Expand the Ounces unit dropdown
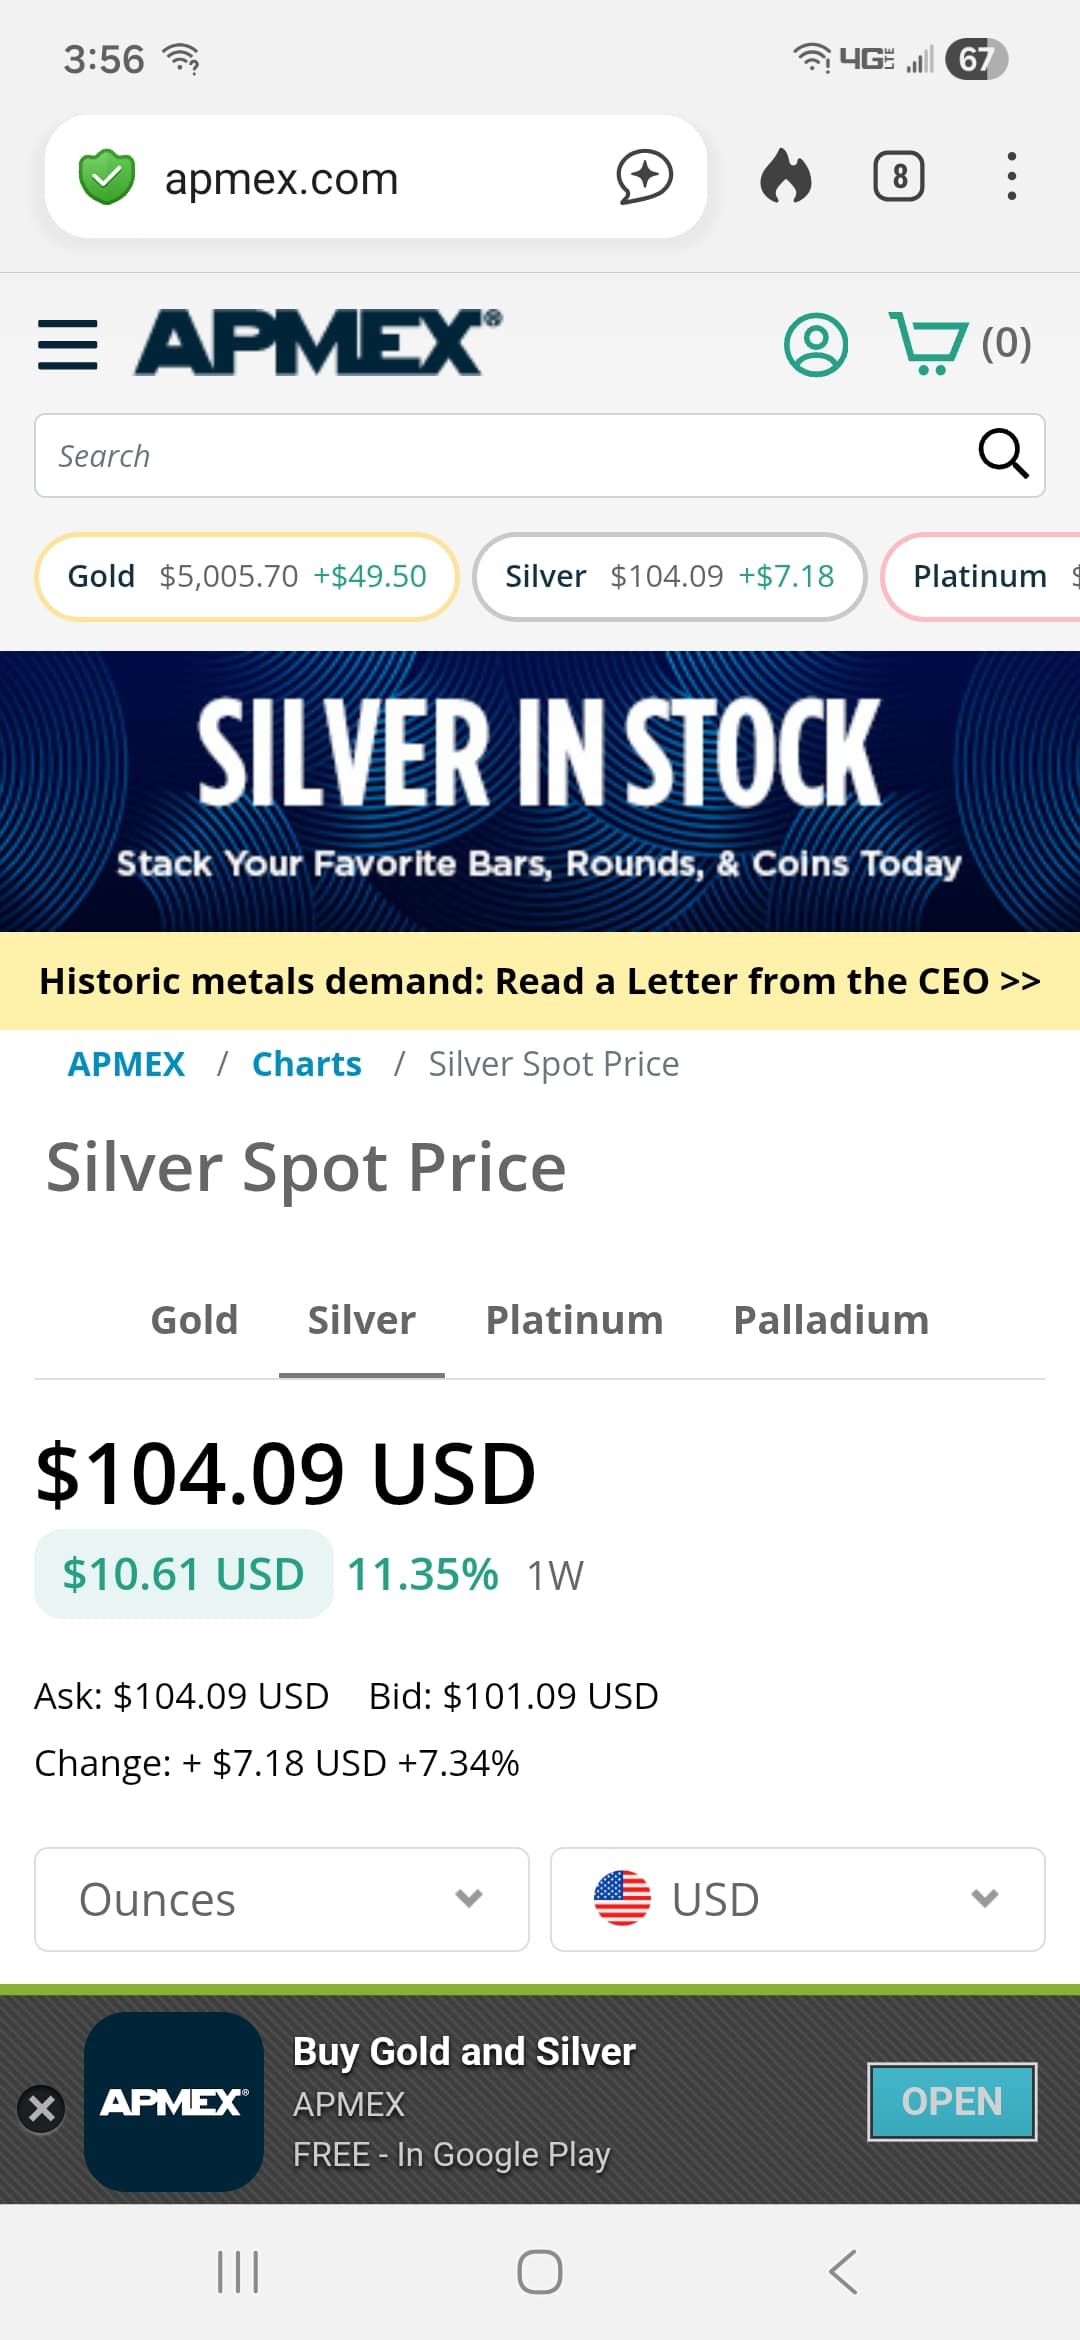 [x=282, y=1899]
